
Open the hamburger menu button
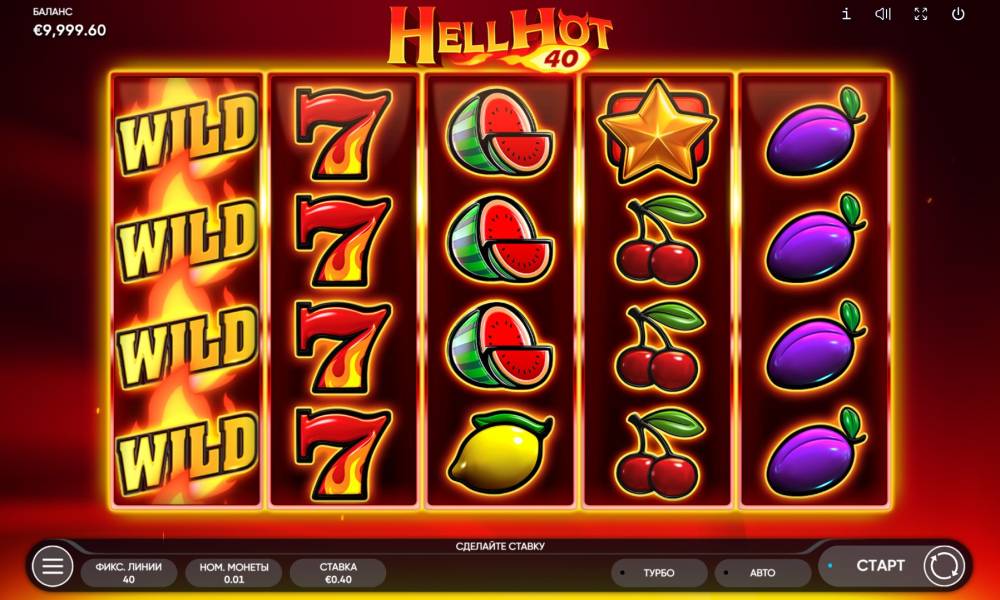coord(52,565)
